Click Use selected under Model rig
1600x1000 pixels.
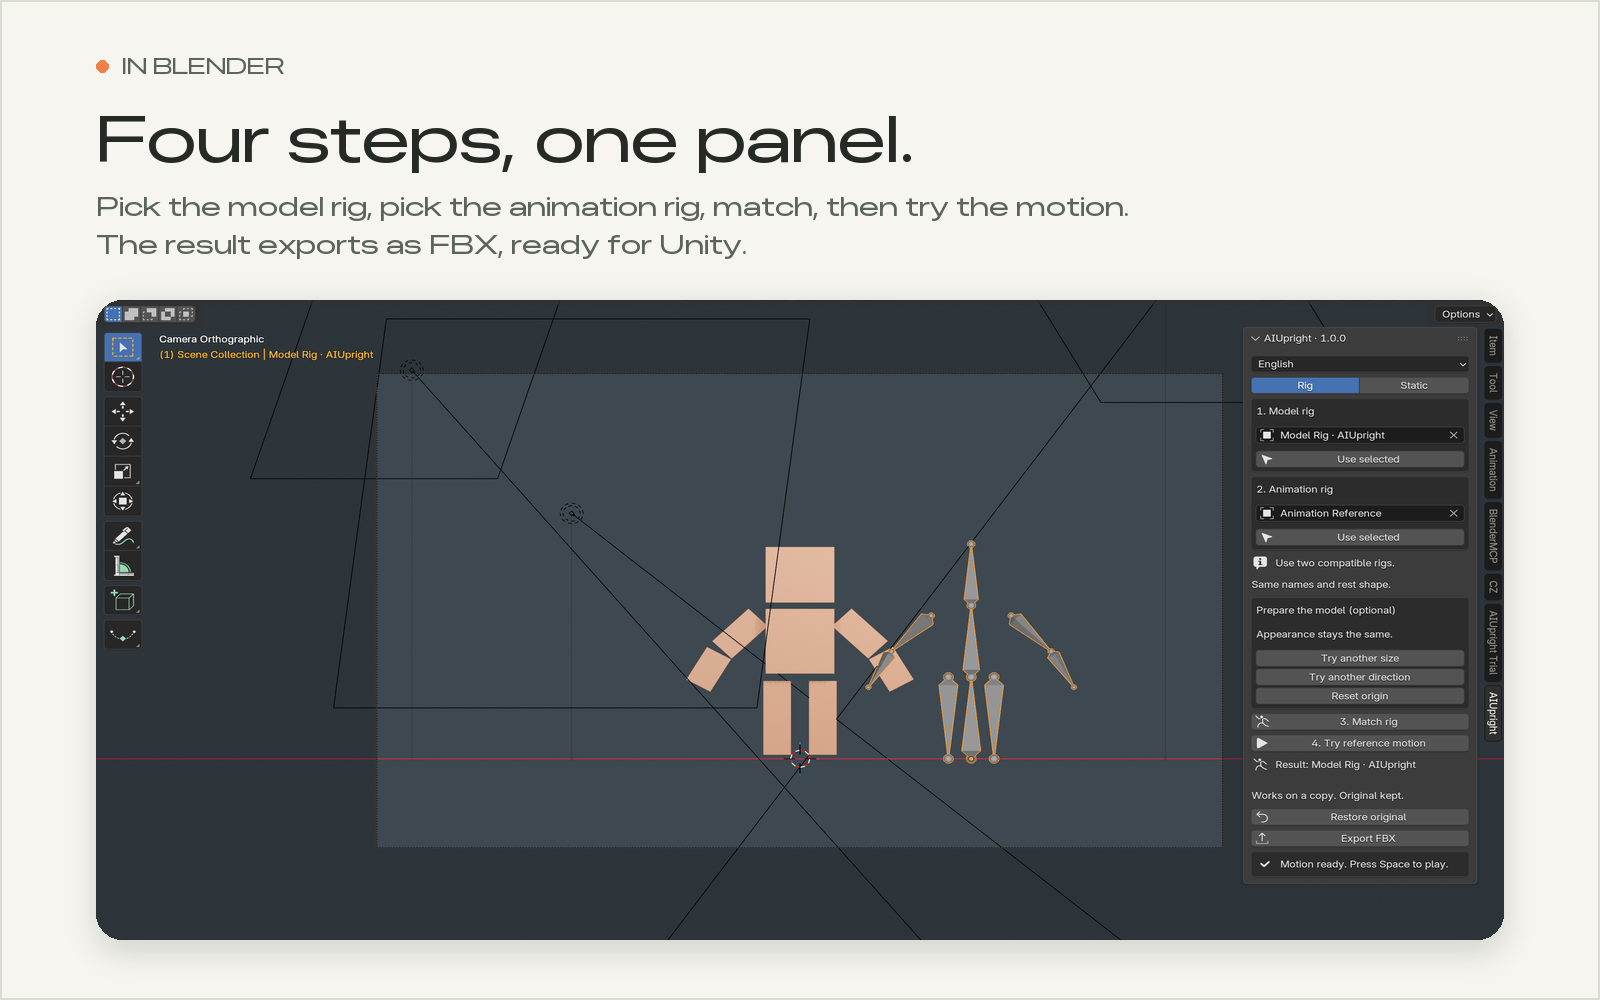[x=1360, y=459]
